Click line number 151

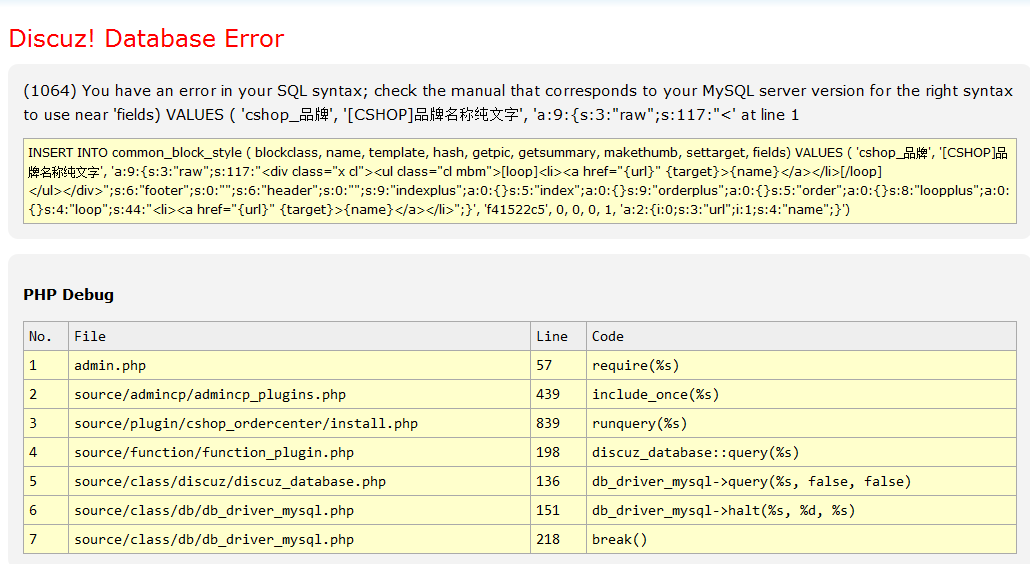click(558, 510)
